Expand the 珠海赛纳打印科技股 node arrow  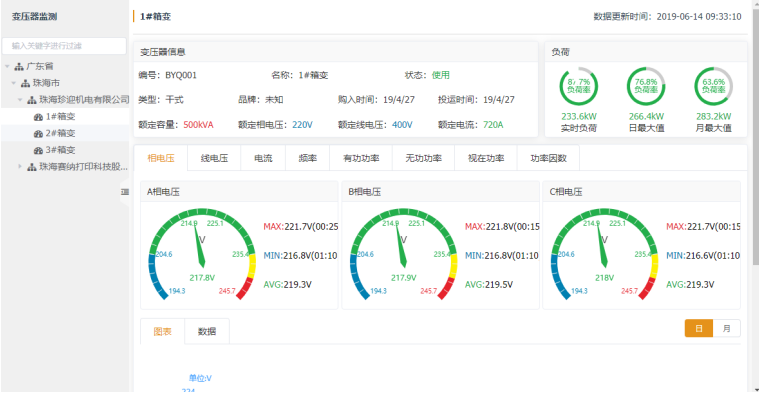[x=20, y=167]
